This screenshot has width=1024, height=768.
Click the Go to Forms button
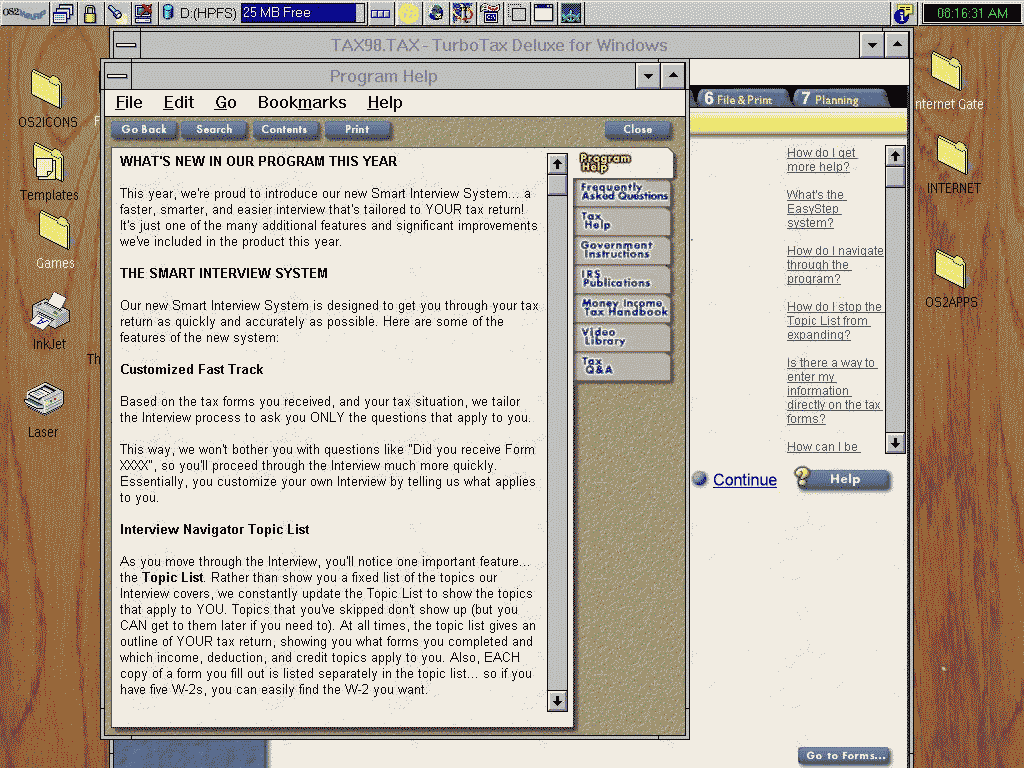pyautogui.click(x=845, y=756)
